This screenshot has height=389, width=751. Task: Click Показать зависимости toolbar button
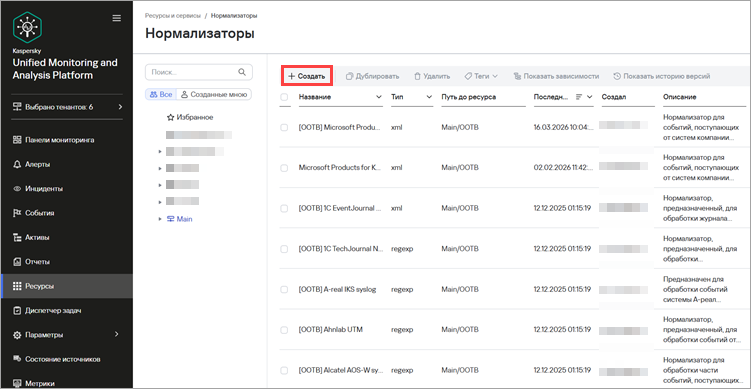click(x=556, y=76)
